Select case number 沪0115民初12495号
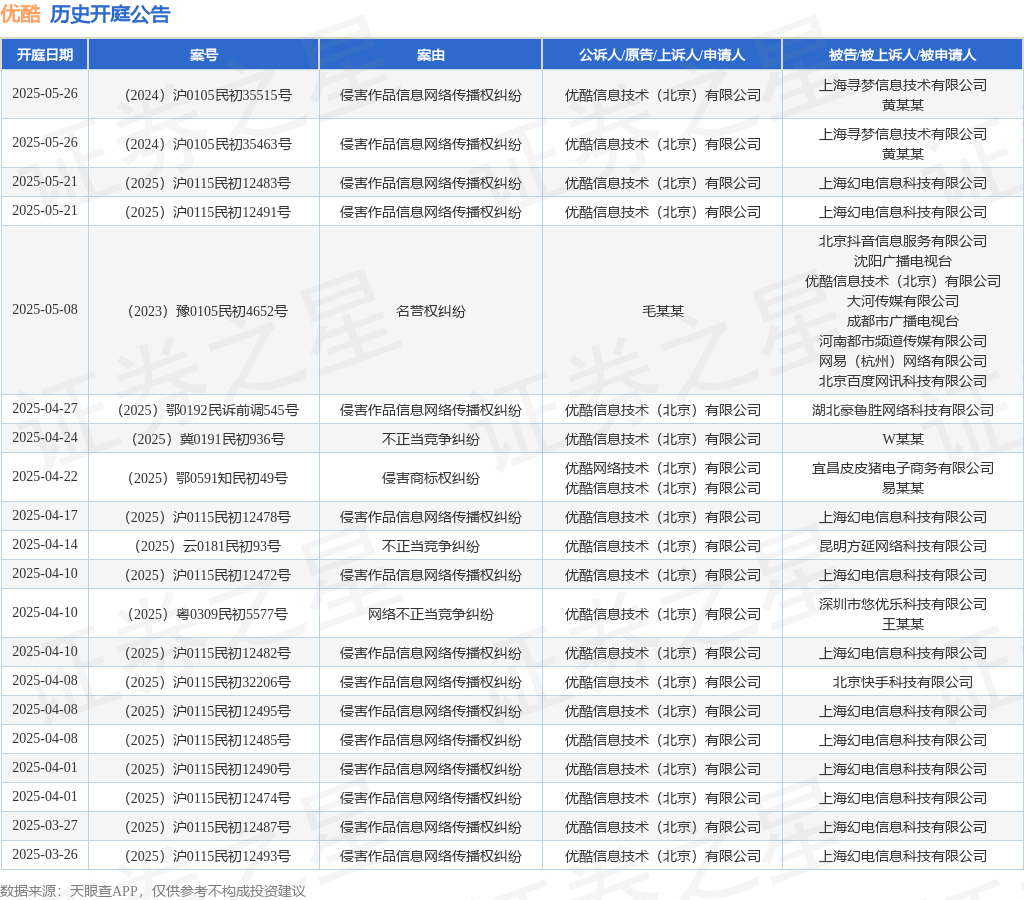 [x=208, y=711]
